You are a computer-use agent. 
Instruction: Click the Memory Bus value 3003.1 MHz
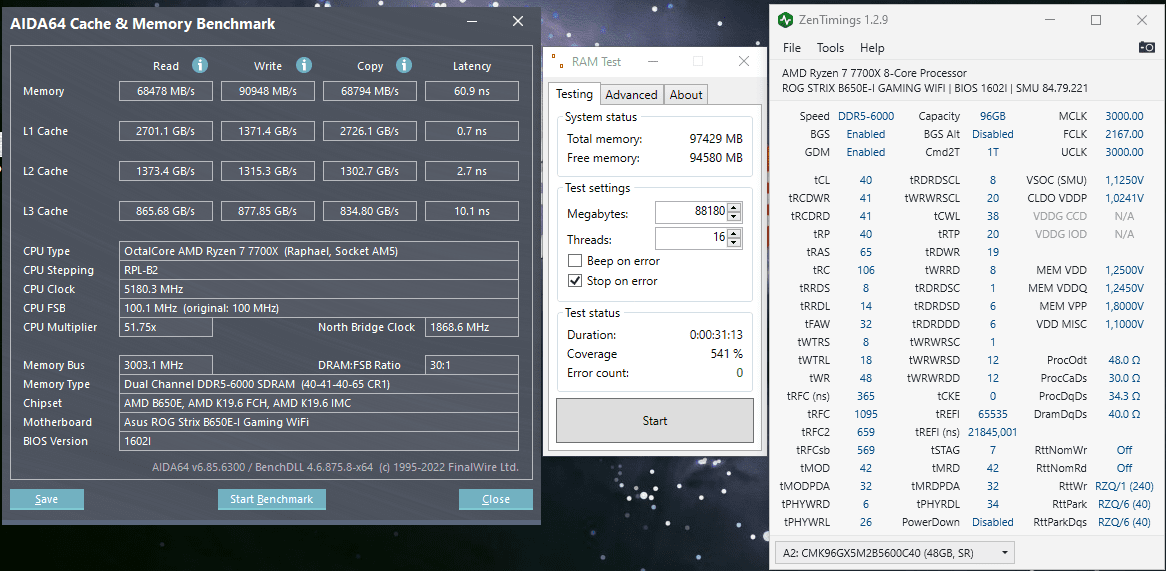166,365
